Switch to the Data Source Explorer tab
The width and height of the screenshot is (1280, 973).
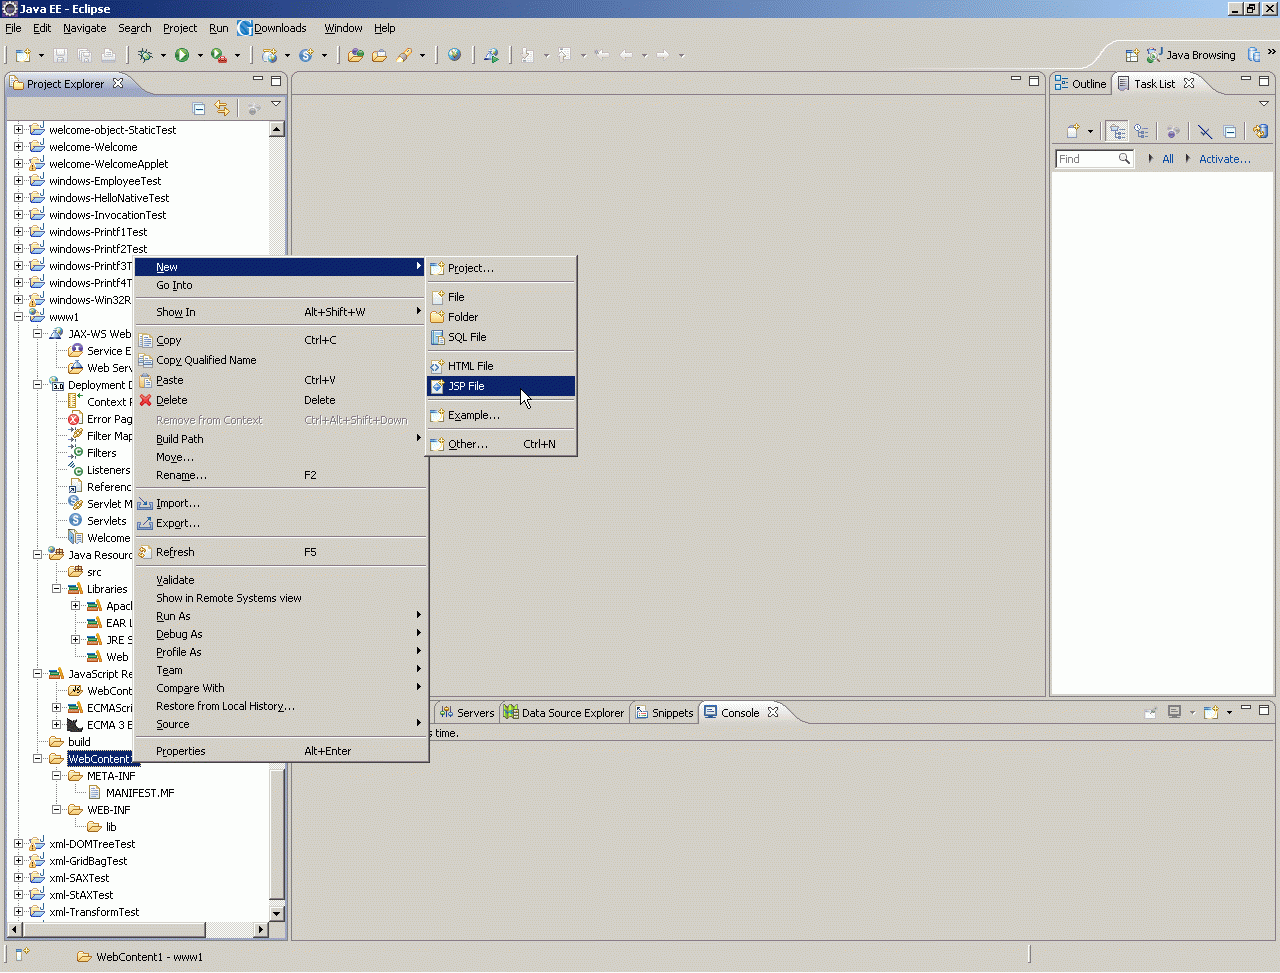tap(564, 713)
